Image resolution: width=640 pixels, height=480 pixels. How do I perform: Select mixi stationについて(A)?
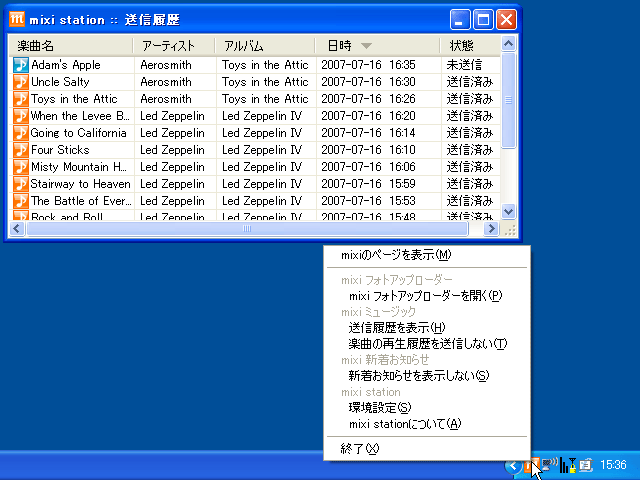point(427,424)
